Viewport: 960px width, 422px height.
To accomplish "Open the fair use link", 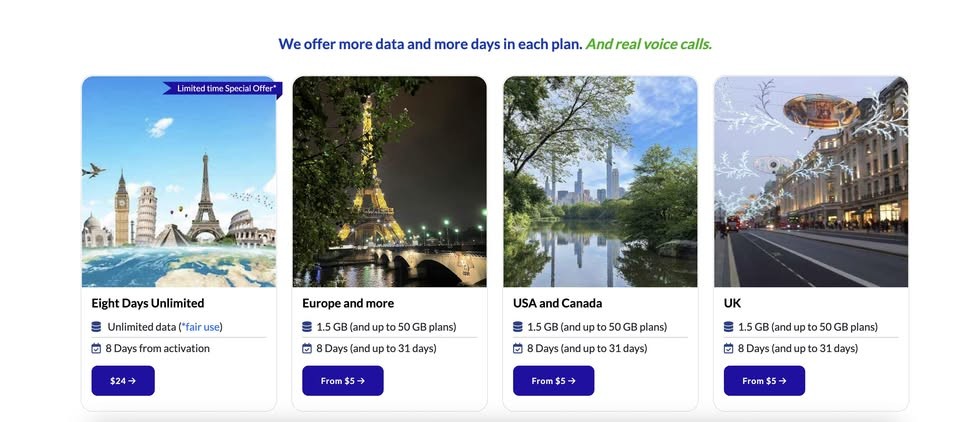I will pos(202,327).
